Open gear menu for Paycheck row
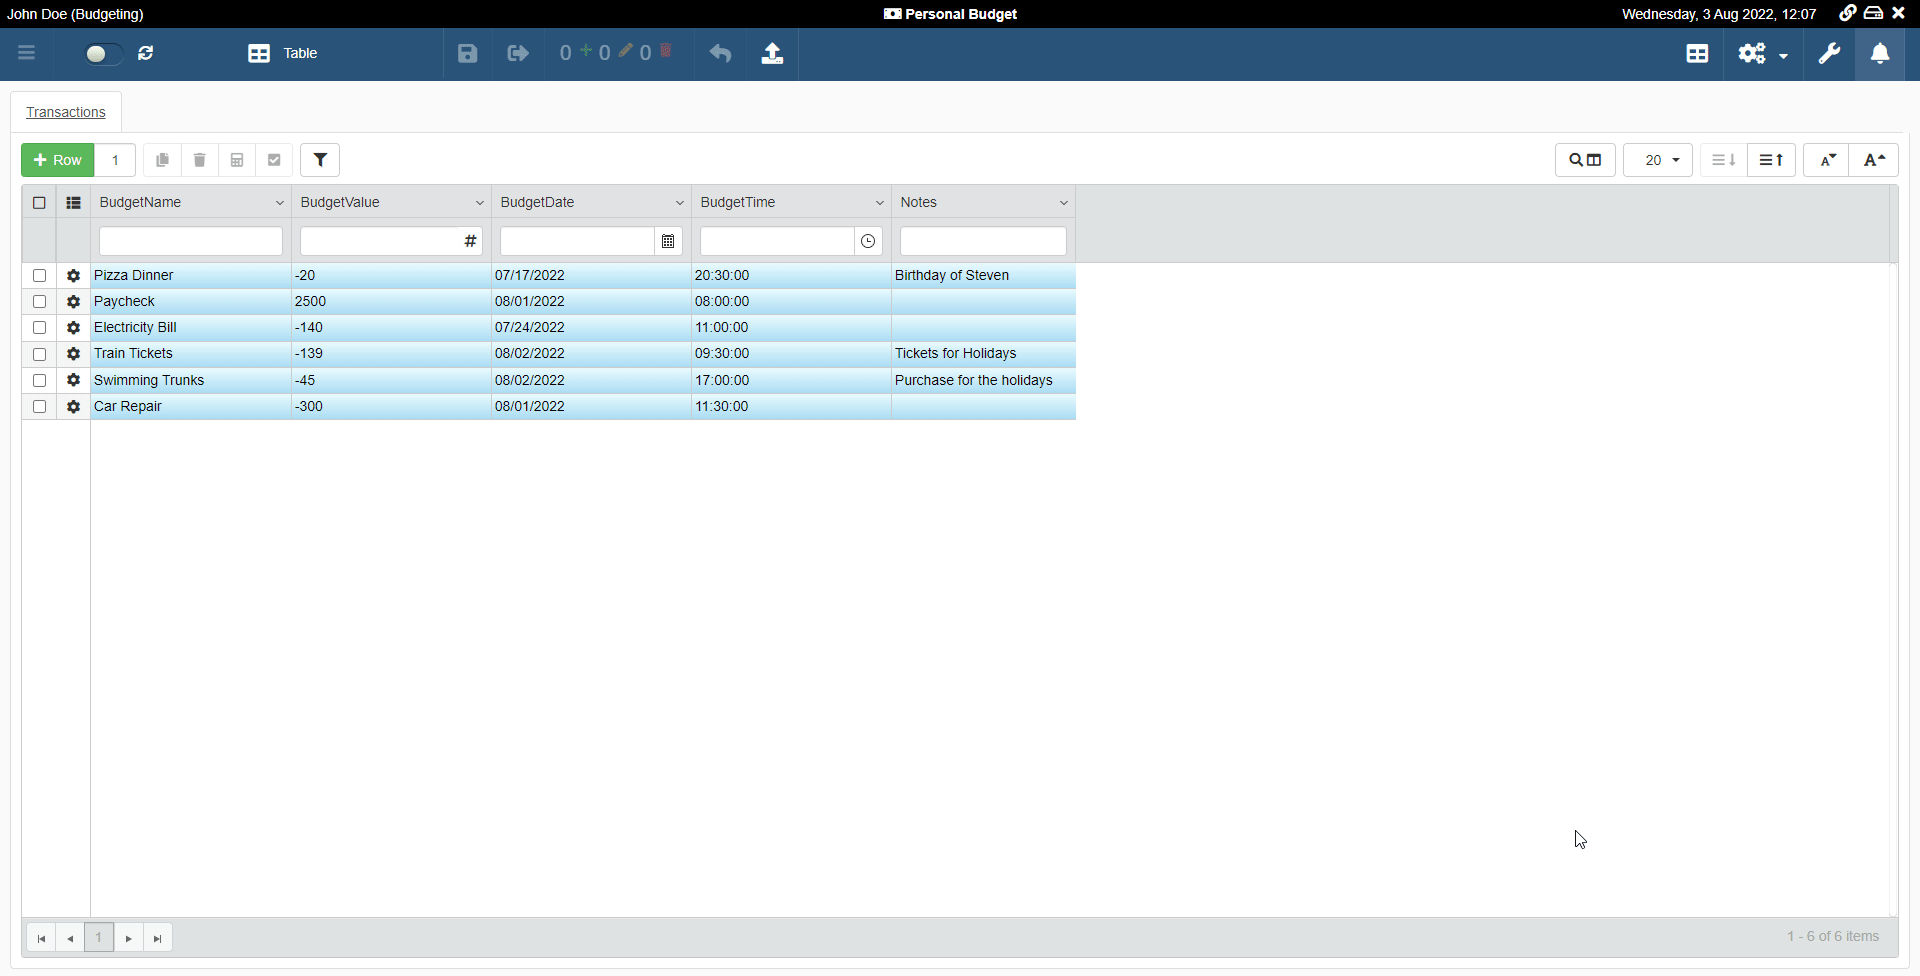This screenshot has width=1920, height=976. click(73, 302)
